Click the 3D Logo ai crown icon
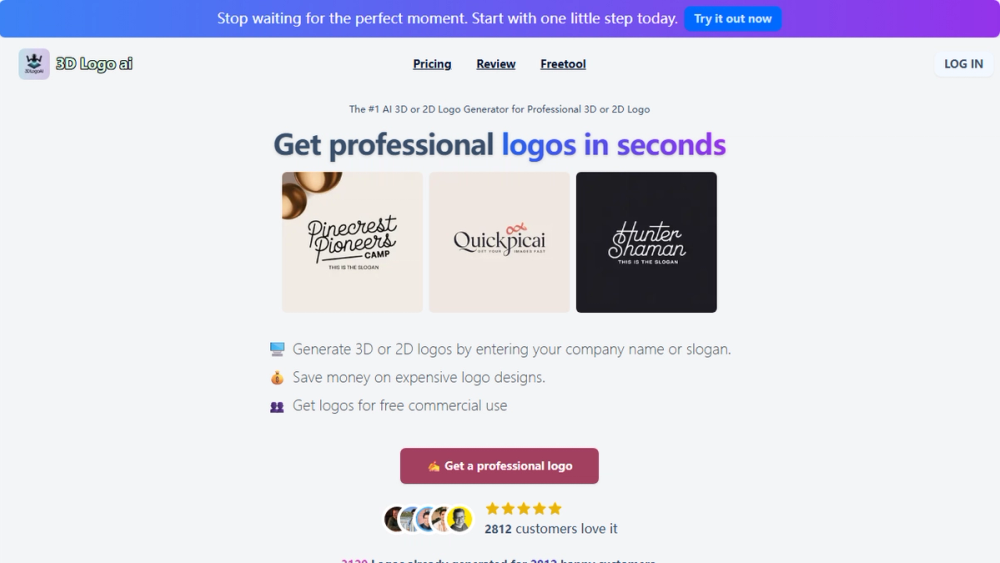This screenshot has height=563, width=1000. tap(34, 64)
